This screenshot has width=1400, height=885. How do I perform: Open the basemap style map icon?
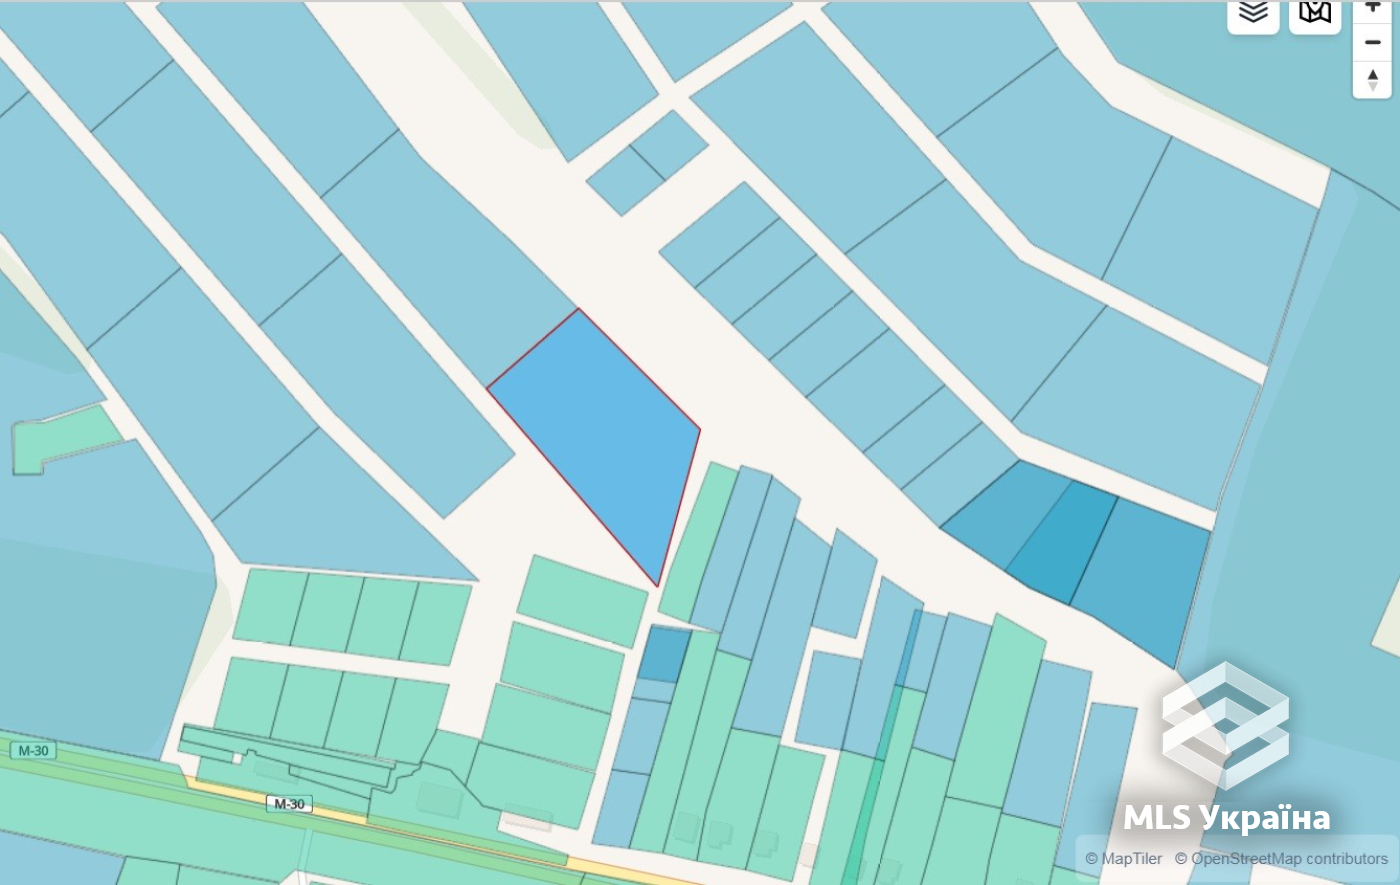click(x=1315, y=14)
